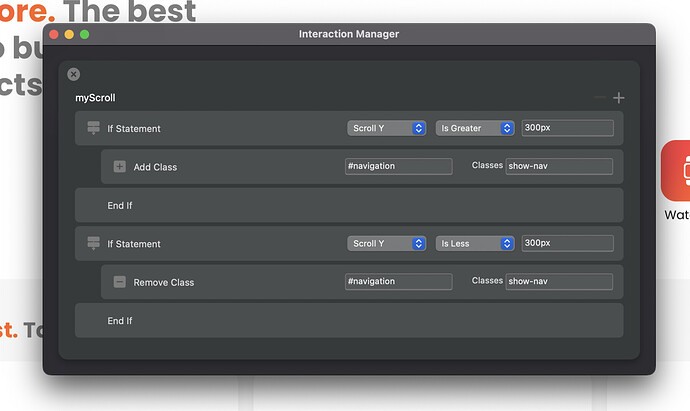This screenshot has width=690, height=411.
Task: Click the plus icon to add an action
Action: click(619, 98)
